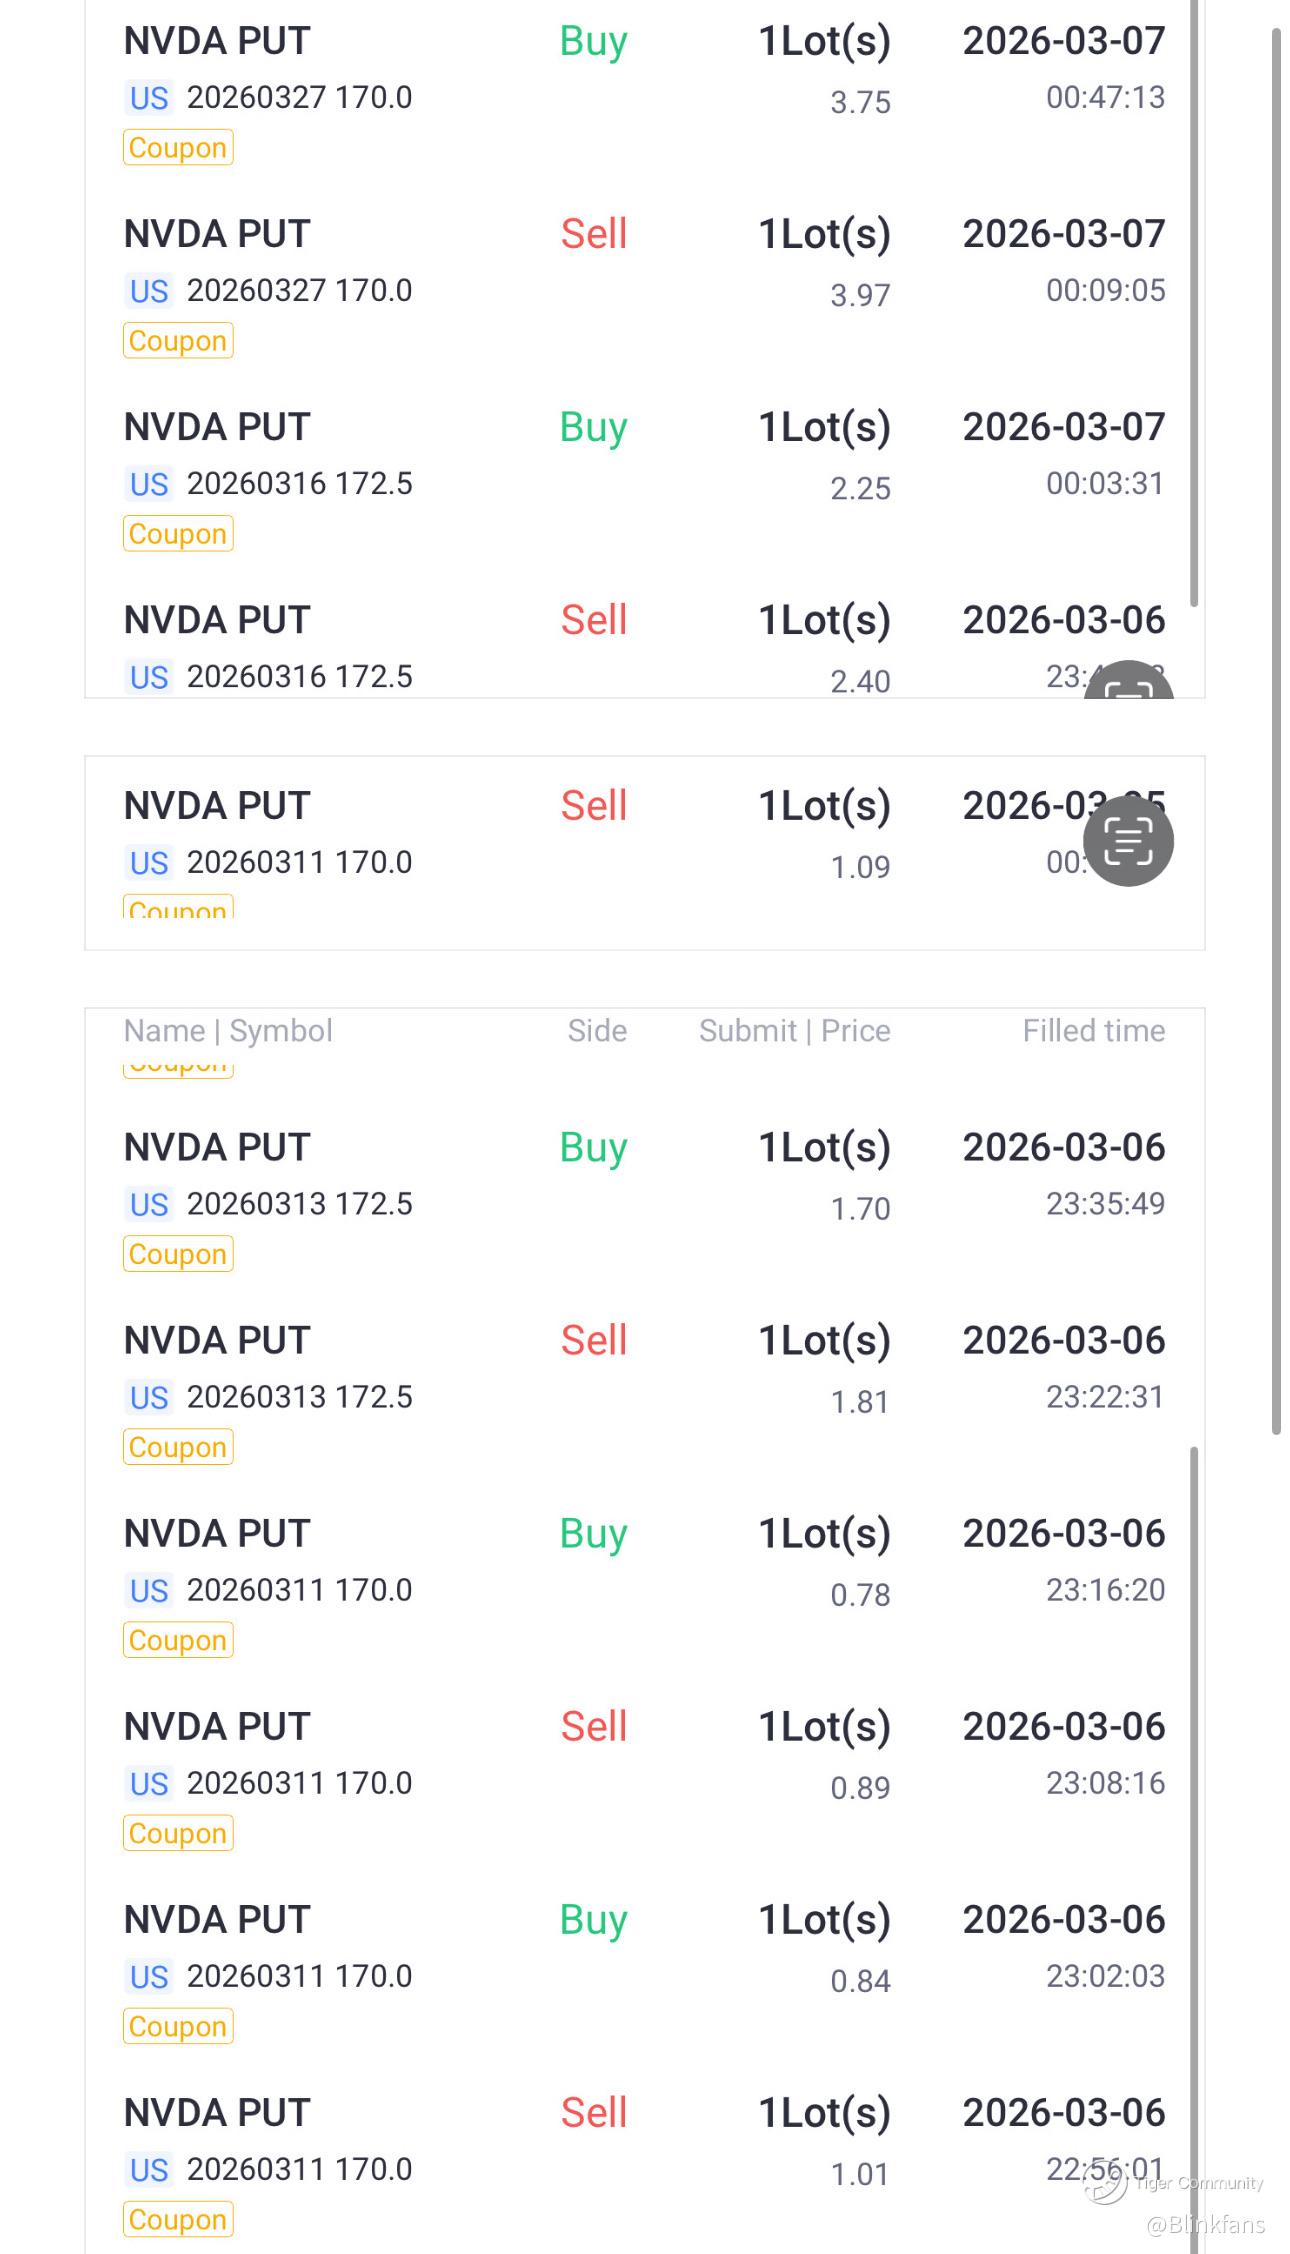The width and height of the screenshot is (1290, 2254).
Task: Click the @Blinkfans username watermark
Action: click(x=1205, y=2224)
